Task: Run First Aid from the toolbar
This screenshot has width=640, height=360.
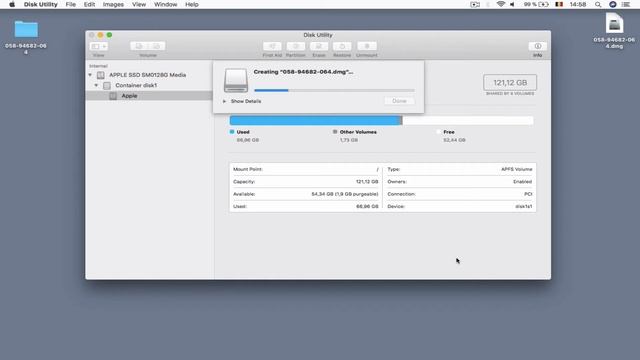Action: click(x=272, y=46)
